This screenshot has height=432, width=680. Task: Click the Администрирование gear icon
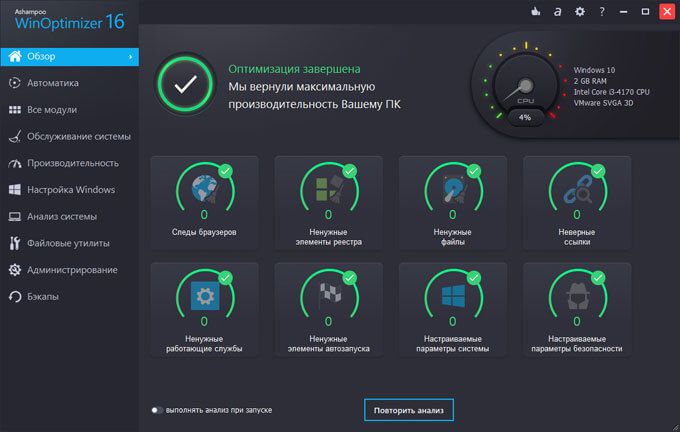pos(15,270)
